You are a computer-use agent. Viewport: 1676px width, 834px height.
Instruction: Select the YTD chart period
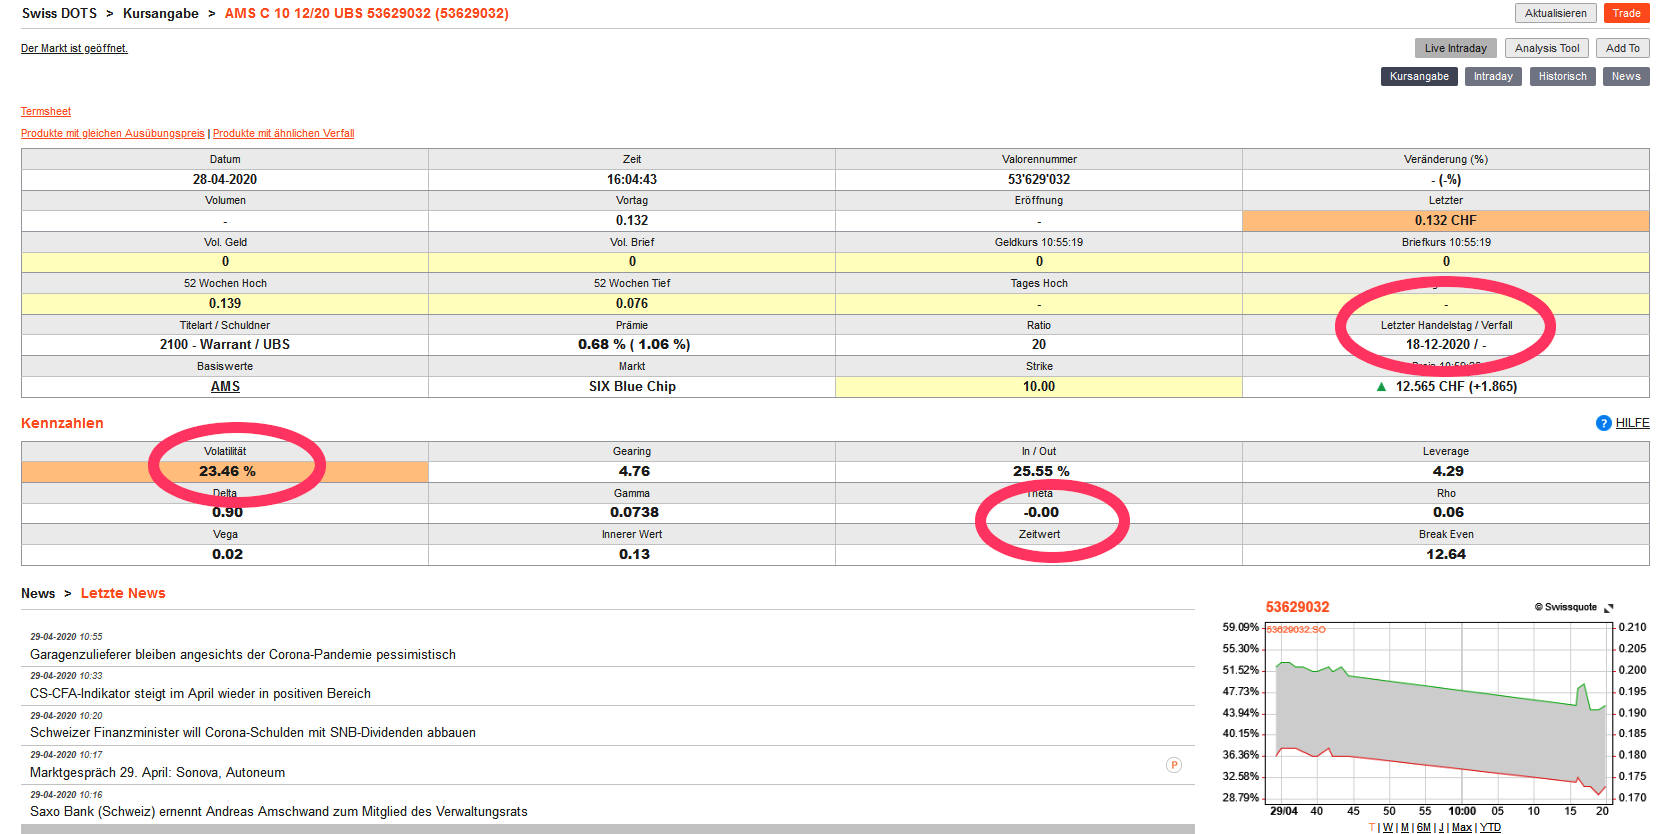pos(1490,828)
